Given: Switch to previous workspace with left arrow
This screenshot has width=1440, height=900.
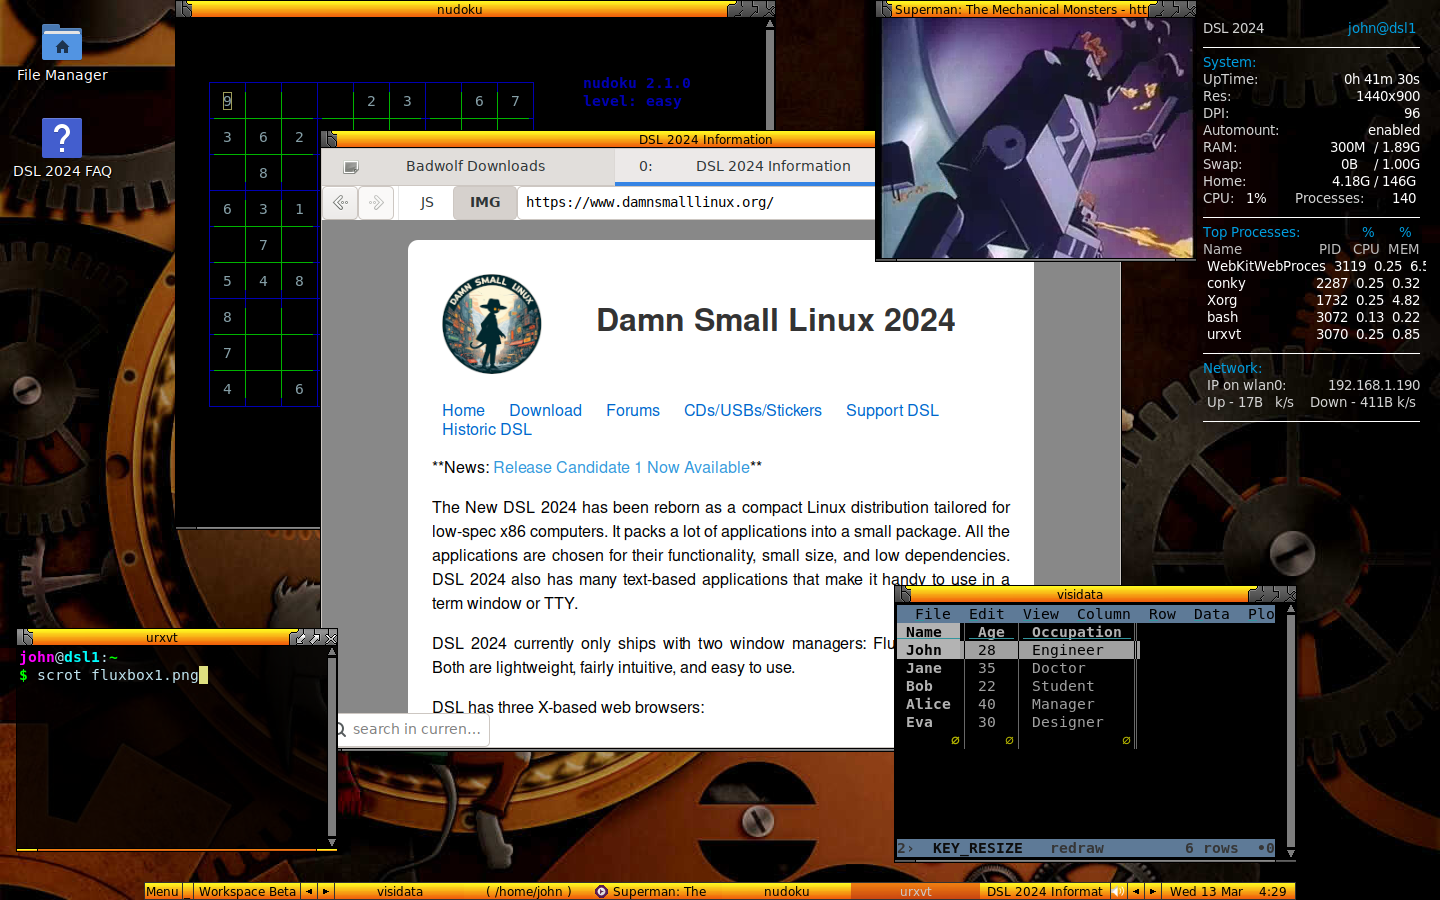Looking at the screenshot, I should pos(309,891).
